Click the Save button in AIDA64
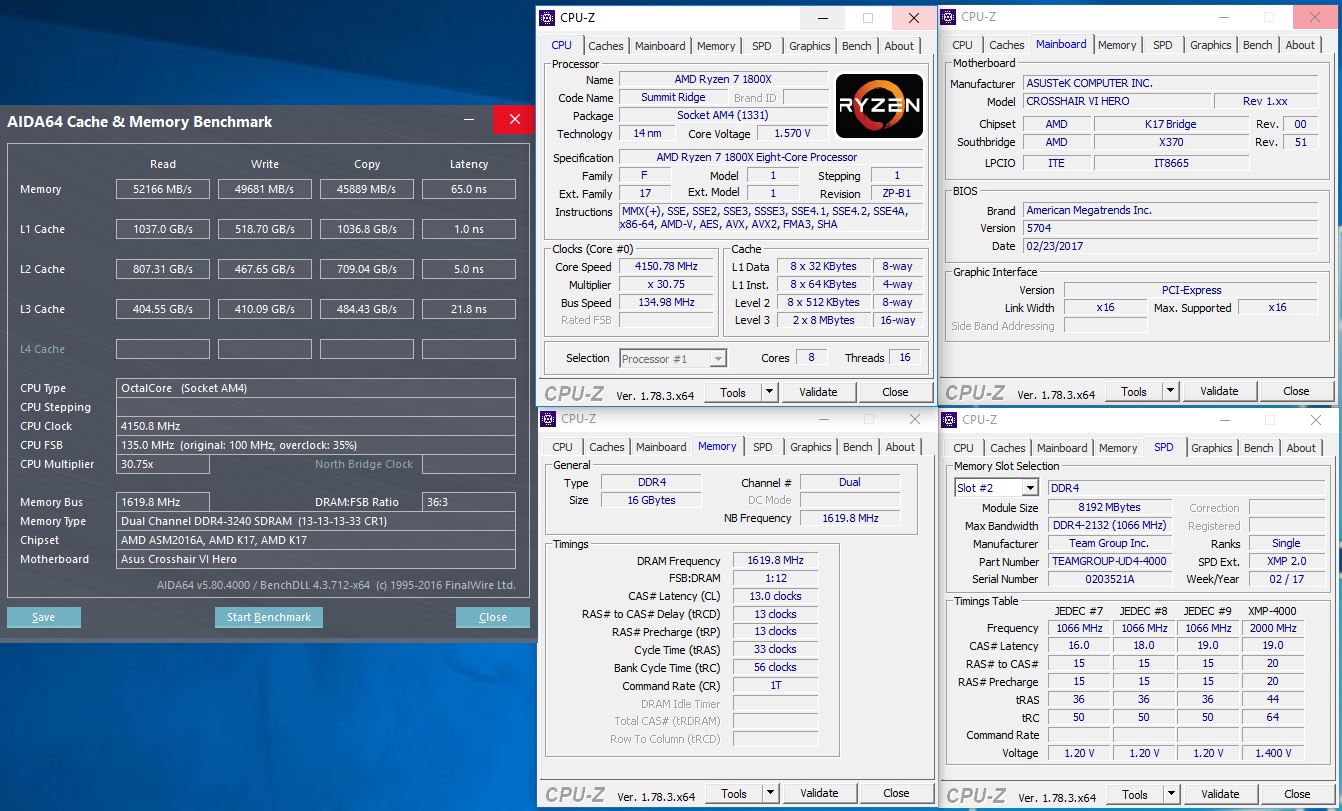Image resolution: width=1342 pixels, height=811 pixels. [44, 617]
